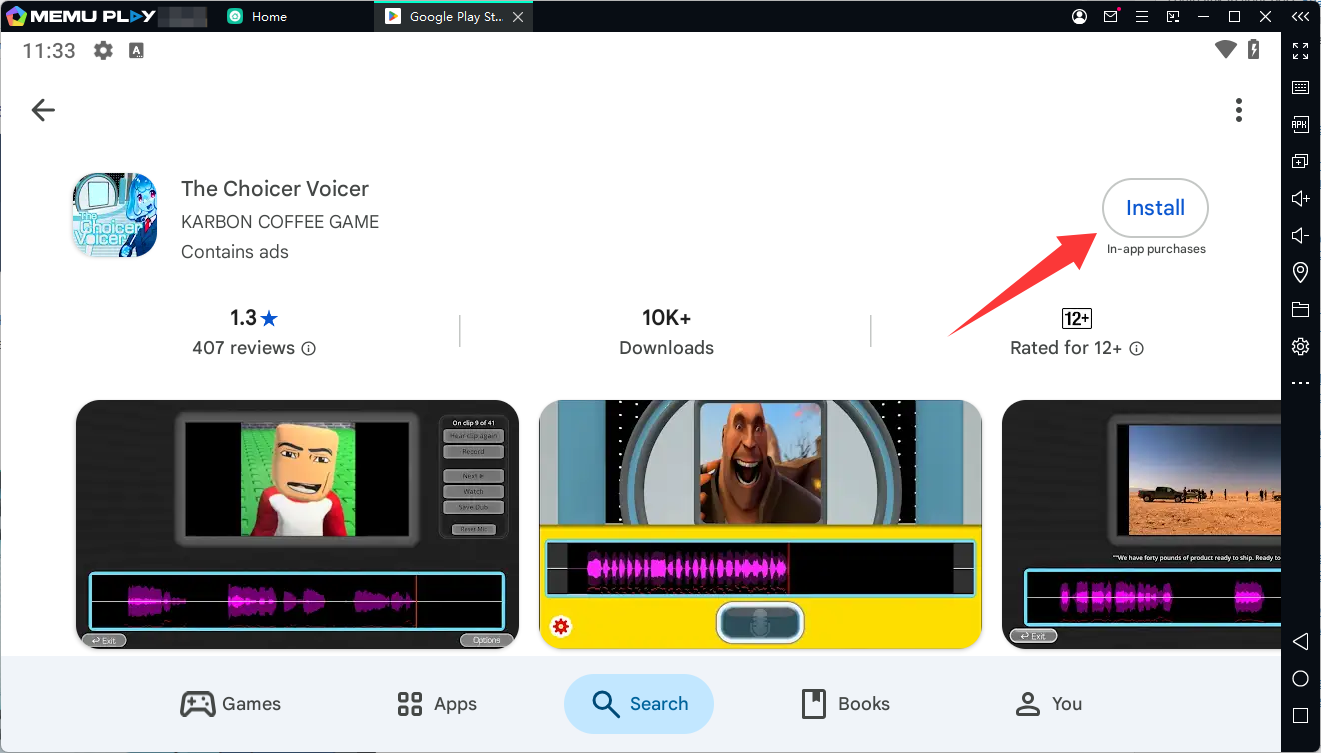Go back with the arrow icon
This screenshot has width=1321, height=753.
[43, 110]
